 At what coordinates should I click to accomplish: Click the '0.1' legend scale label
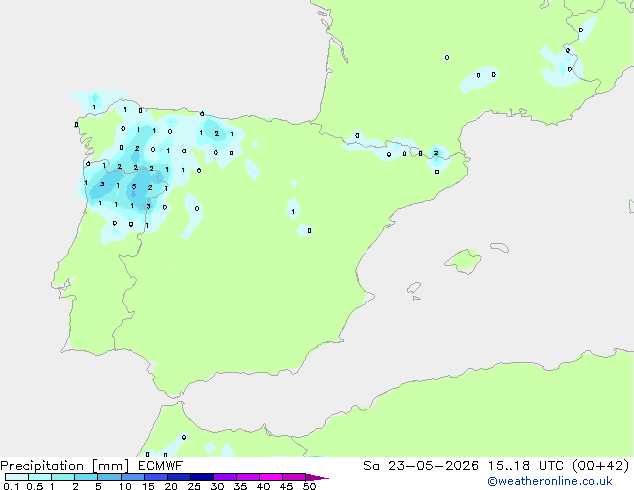11,486
